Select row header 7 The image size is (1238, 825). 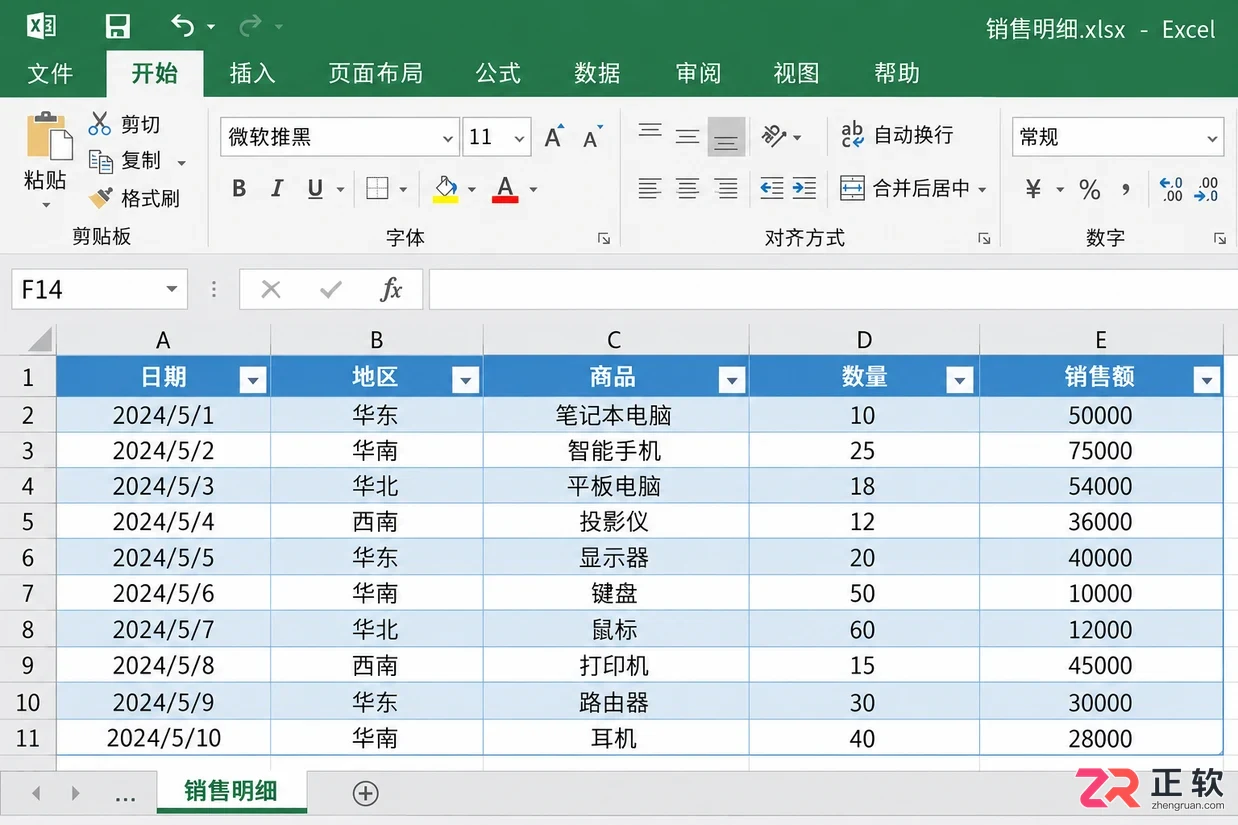pyautogui.click(x=28, y=594)
